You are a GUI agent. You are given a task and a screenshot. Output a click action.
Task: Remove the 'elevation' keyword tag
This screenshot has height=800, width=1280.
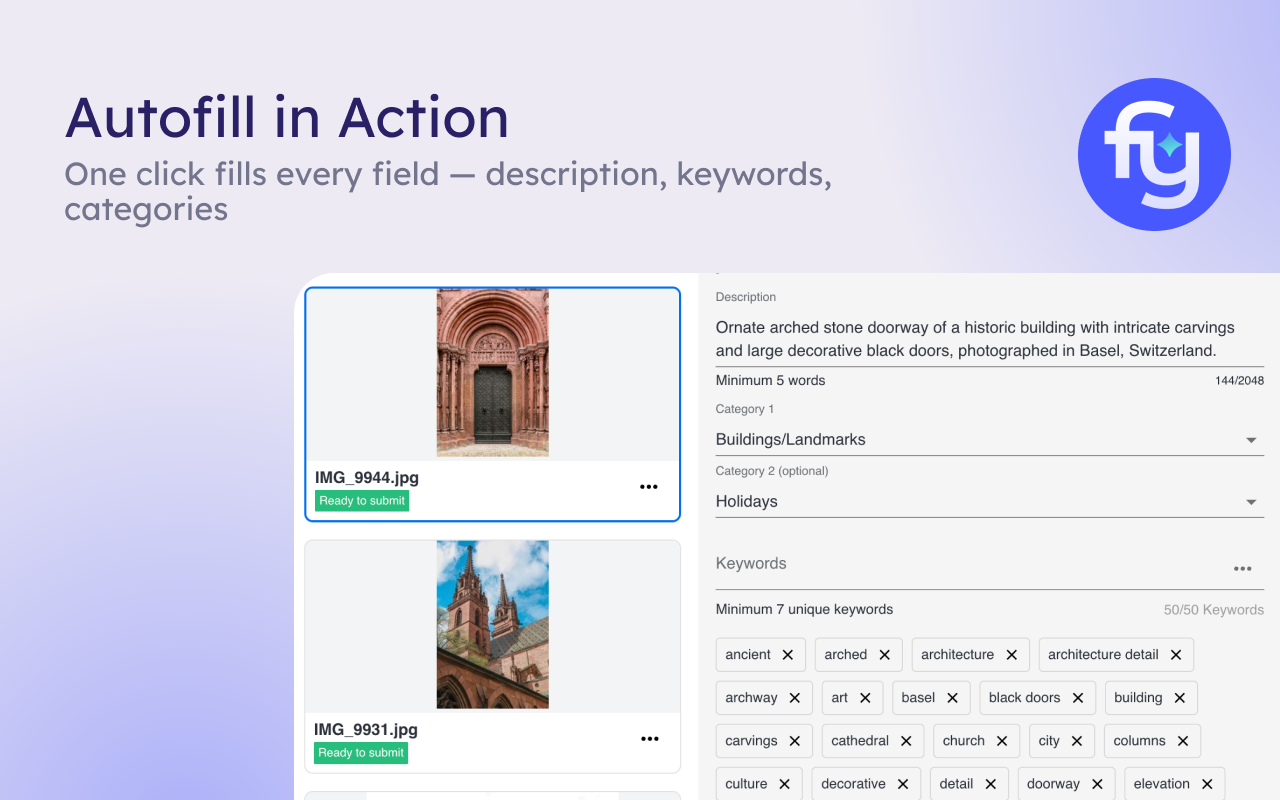click(x=1207, y=784)
